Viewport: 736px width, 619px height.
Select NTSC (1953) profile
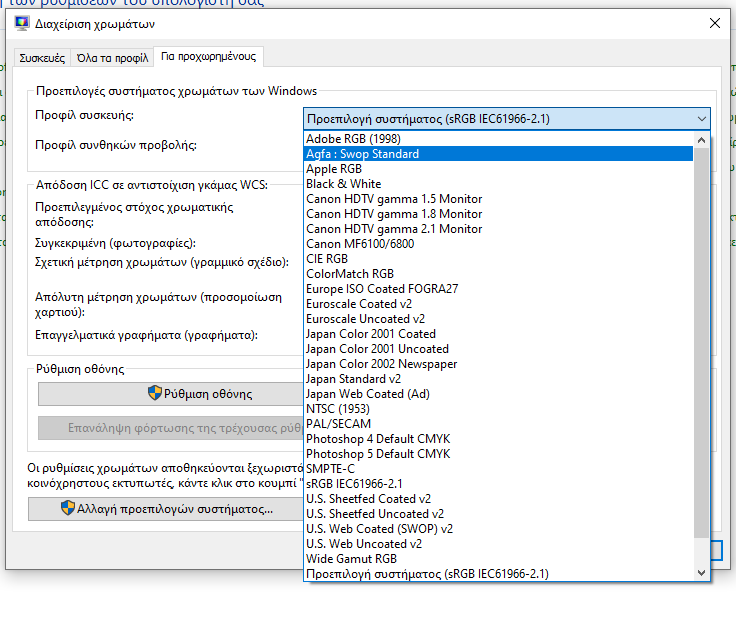(x=499, y=409)
